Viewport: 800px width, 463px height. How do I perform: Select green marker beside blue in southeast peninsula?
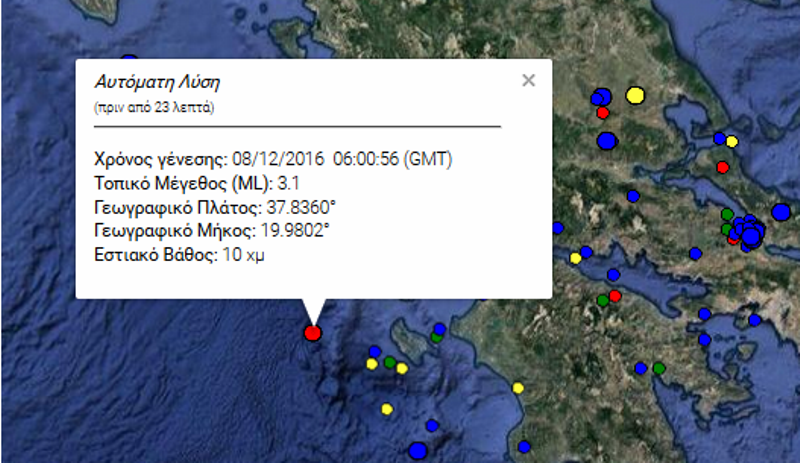(x=658, y=368)
